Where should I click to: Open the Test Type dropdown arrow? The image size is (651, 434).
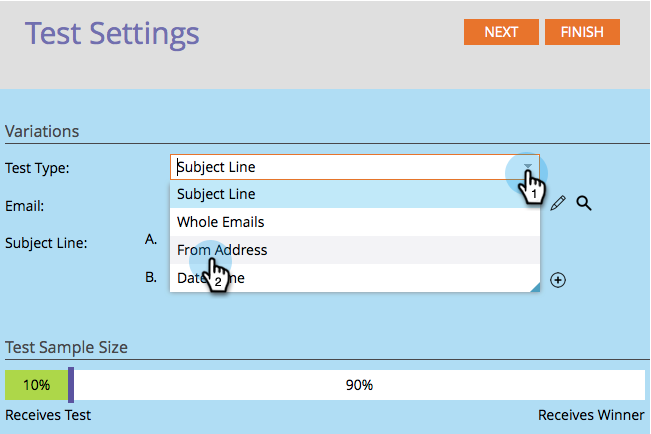coord(527,167)
